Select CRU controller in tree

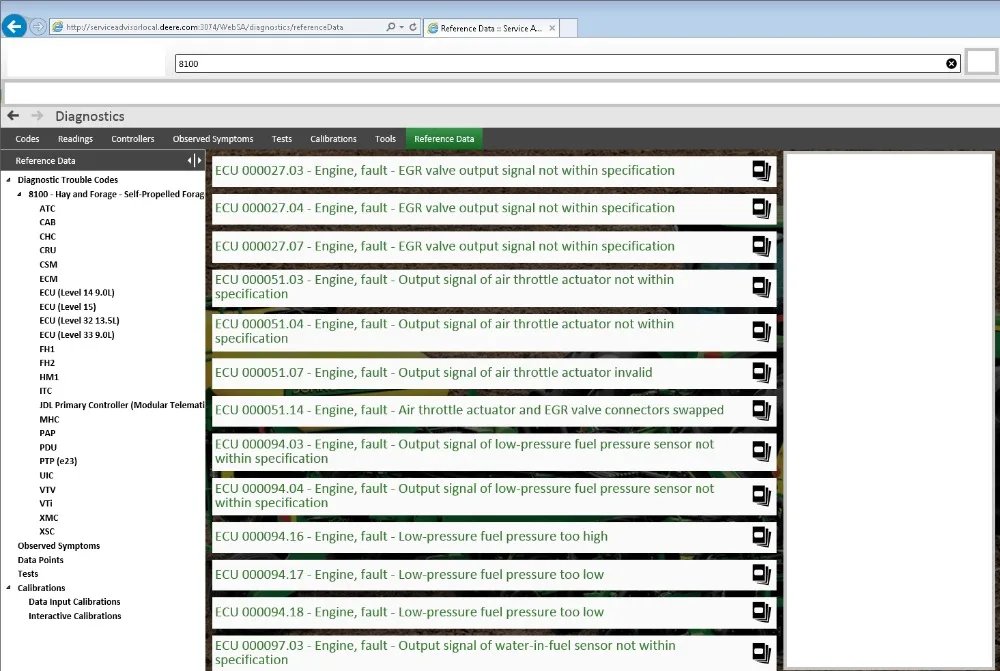point(48,251)
